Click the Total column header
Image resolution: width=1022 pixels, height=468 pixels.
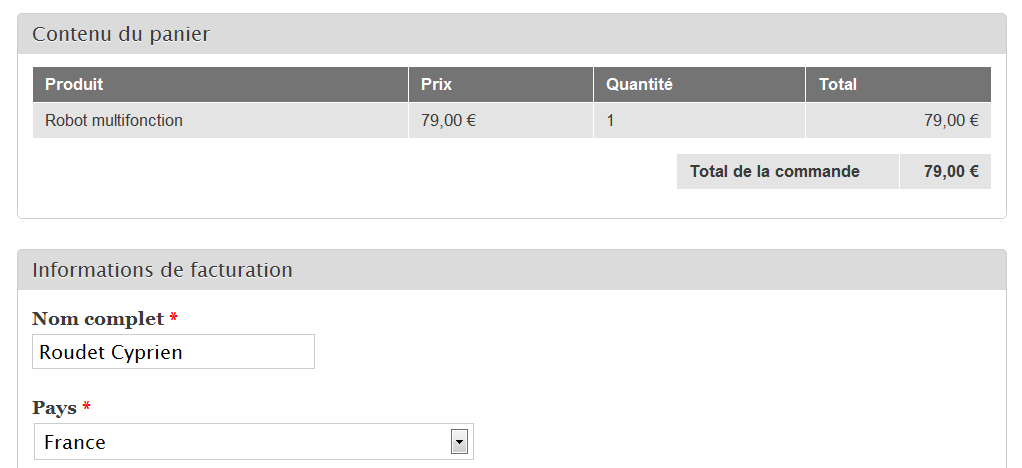click(838, 85)
